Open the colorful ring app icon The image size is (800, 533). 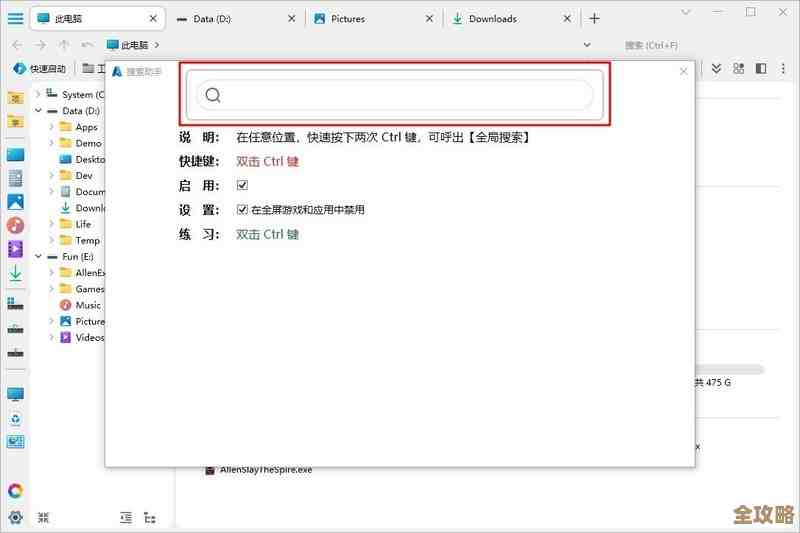15,491
